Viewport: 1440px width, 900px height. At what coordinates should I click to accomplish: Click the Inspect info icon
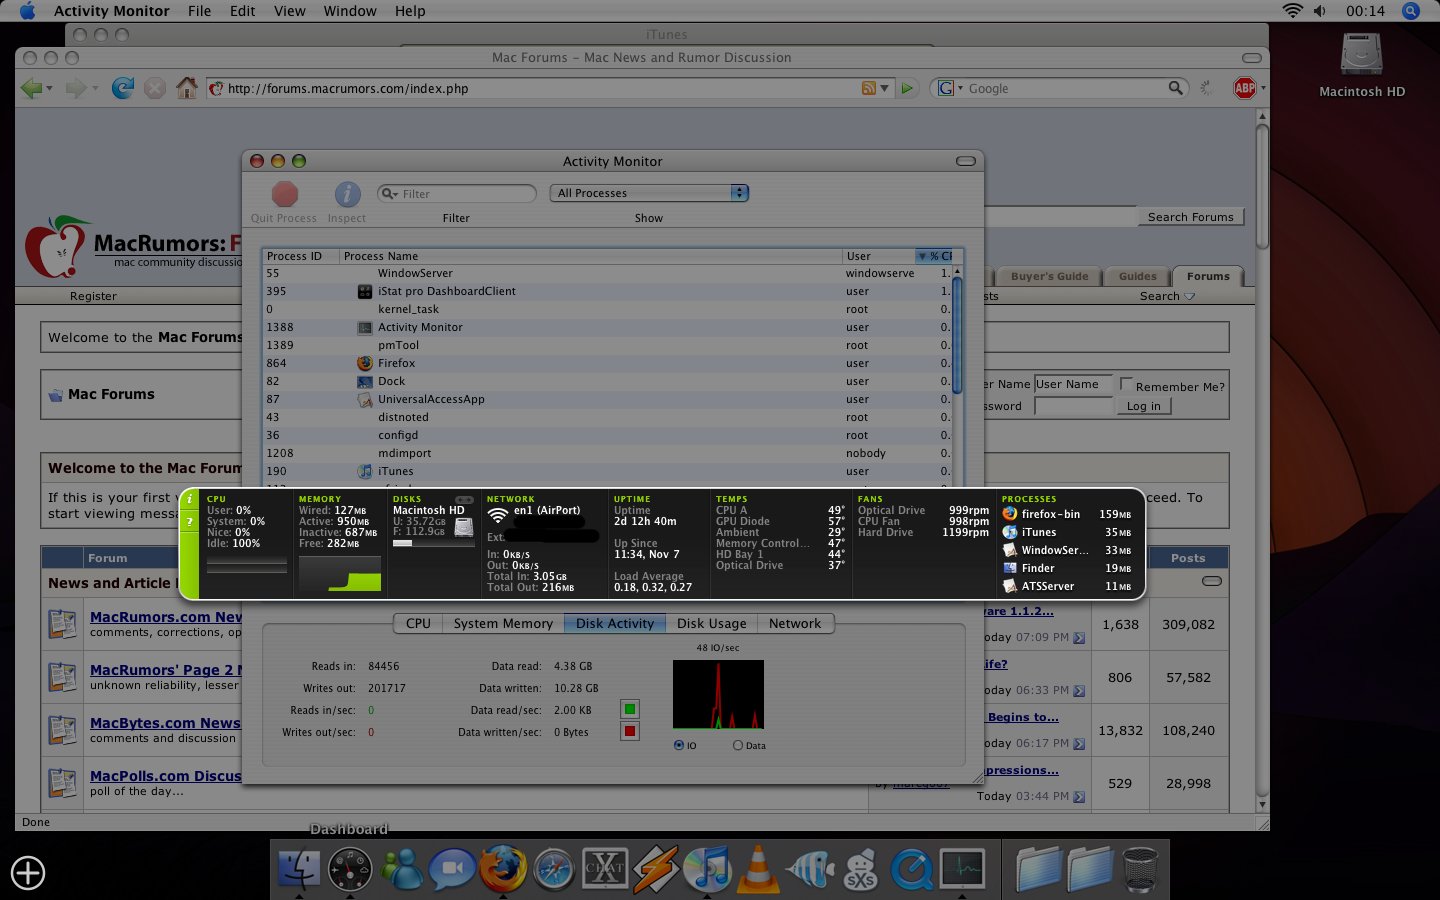pos(347,194)
